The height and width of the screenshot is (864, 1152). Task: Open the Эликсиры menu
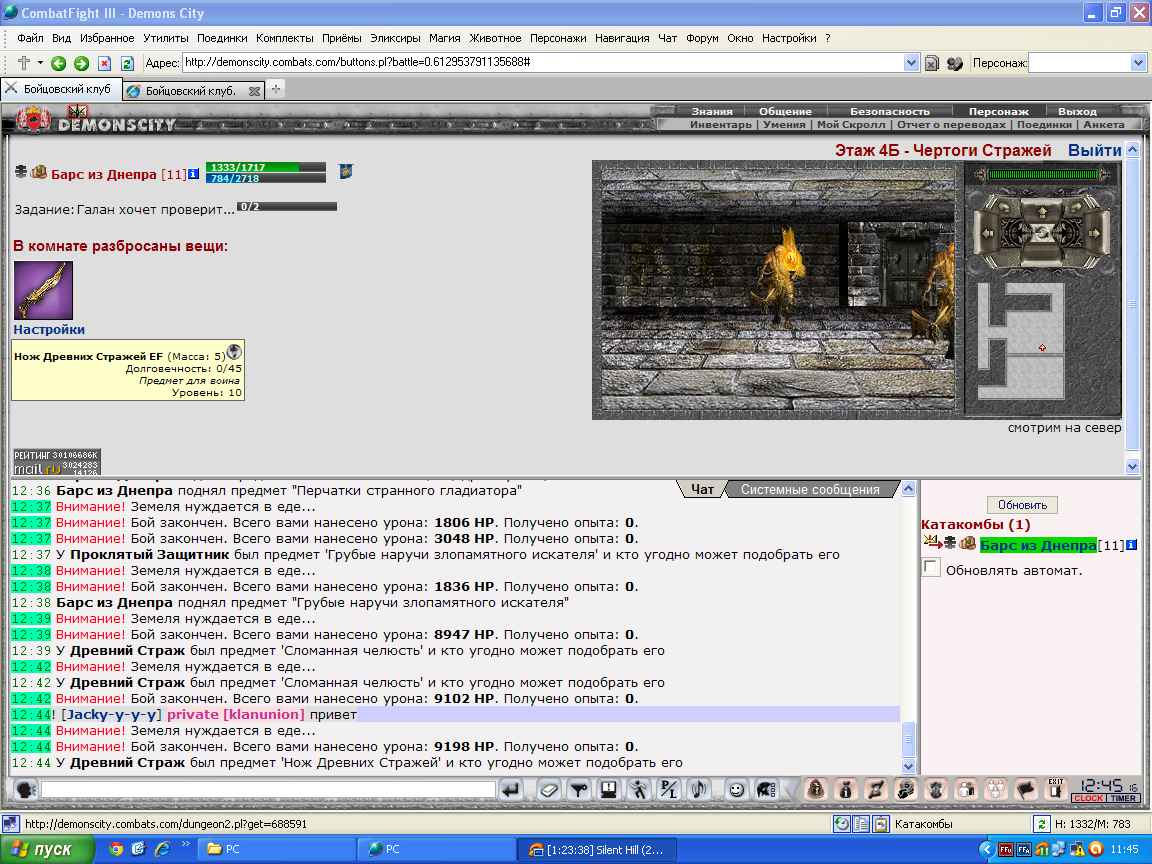coord(395,38)
